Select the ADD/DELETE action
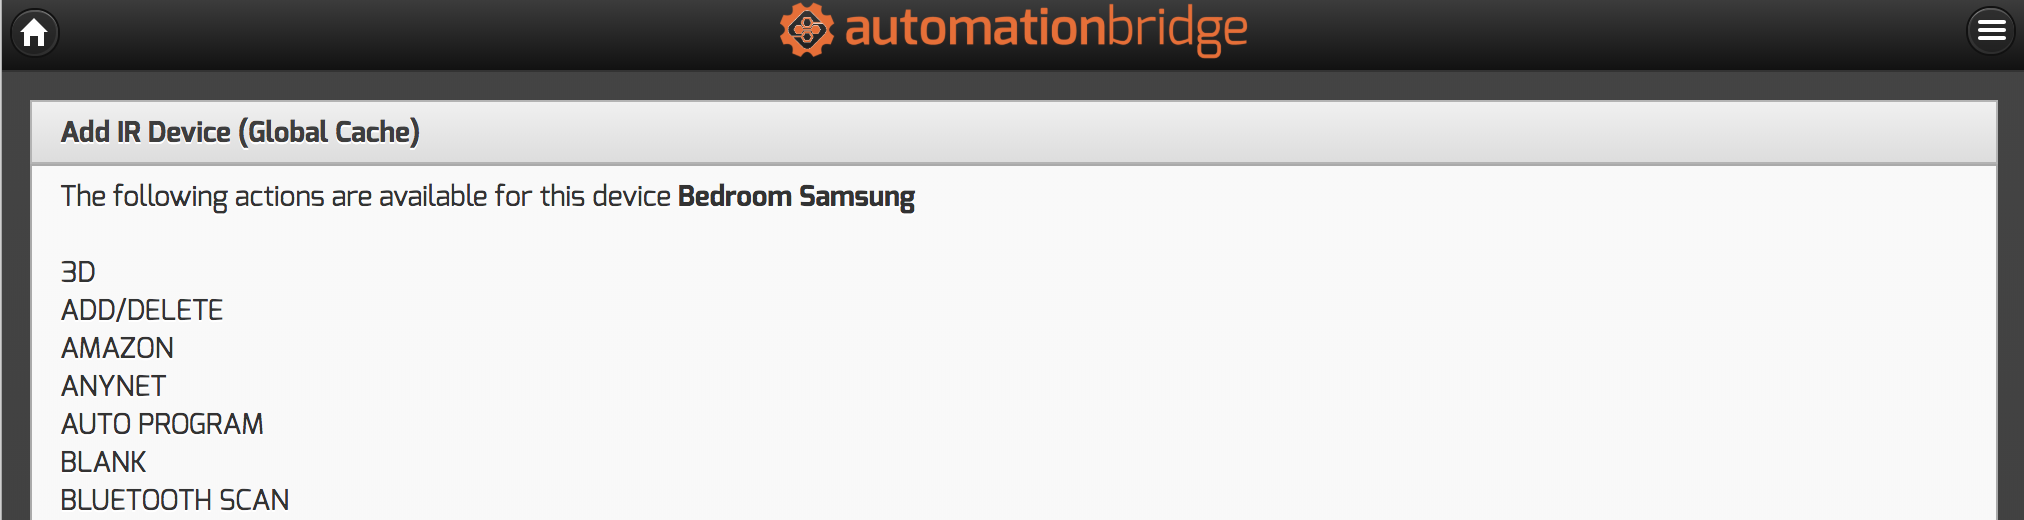Image resolution: width=2024 pixels, height=520 pixels. click(142, 310)
